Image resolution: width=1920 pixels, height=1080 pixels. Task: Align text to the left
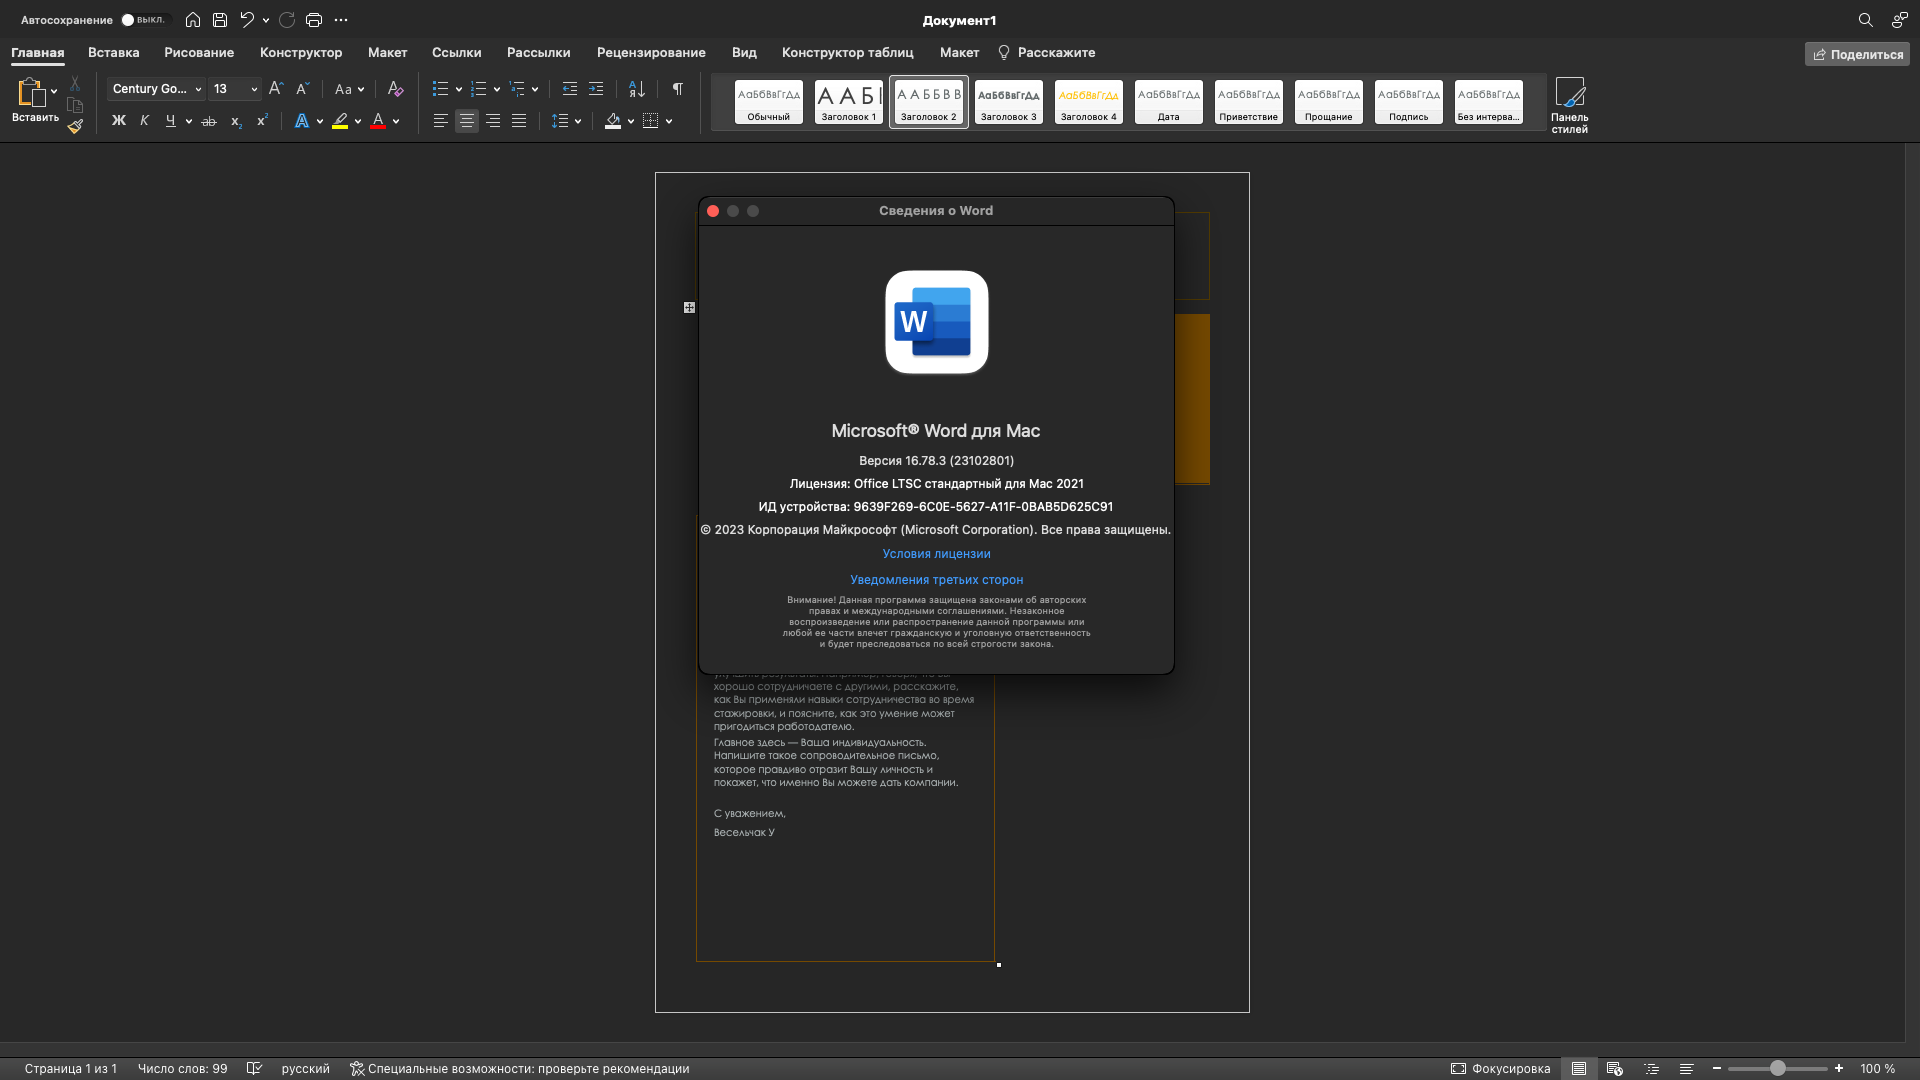441,121
